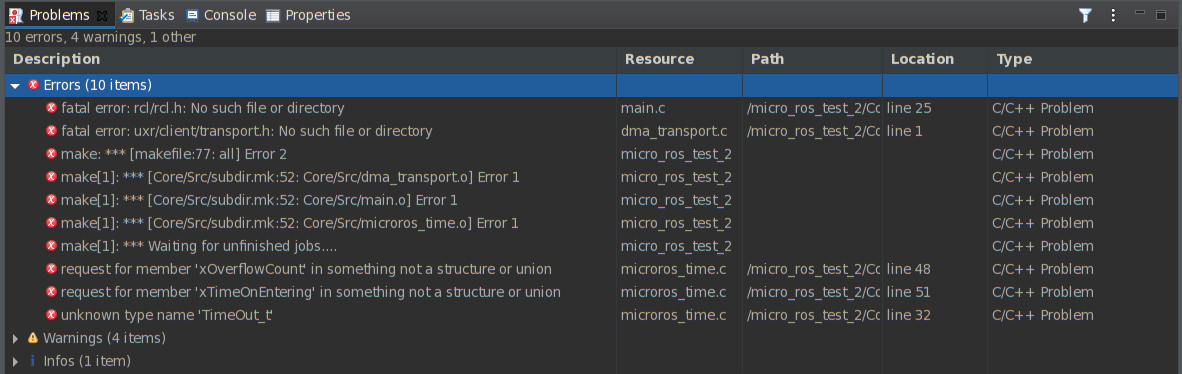Image resolution: width=1182 pixels, height=374 pixels.
Task: Expand the Infos (1 item) group
Action: point(15,362)
